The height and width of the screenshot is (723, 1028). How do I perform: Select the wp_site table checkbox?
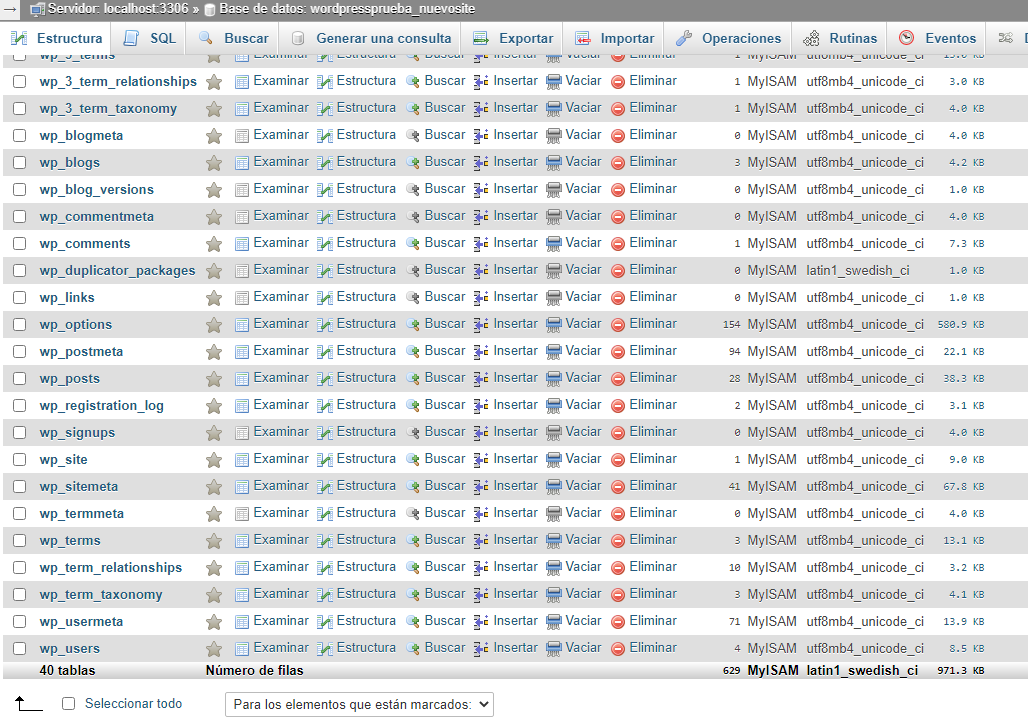coord(20,460)
